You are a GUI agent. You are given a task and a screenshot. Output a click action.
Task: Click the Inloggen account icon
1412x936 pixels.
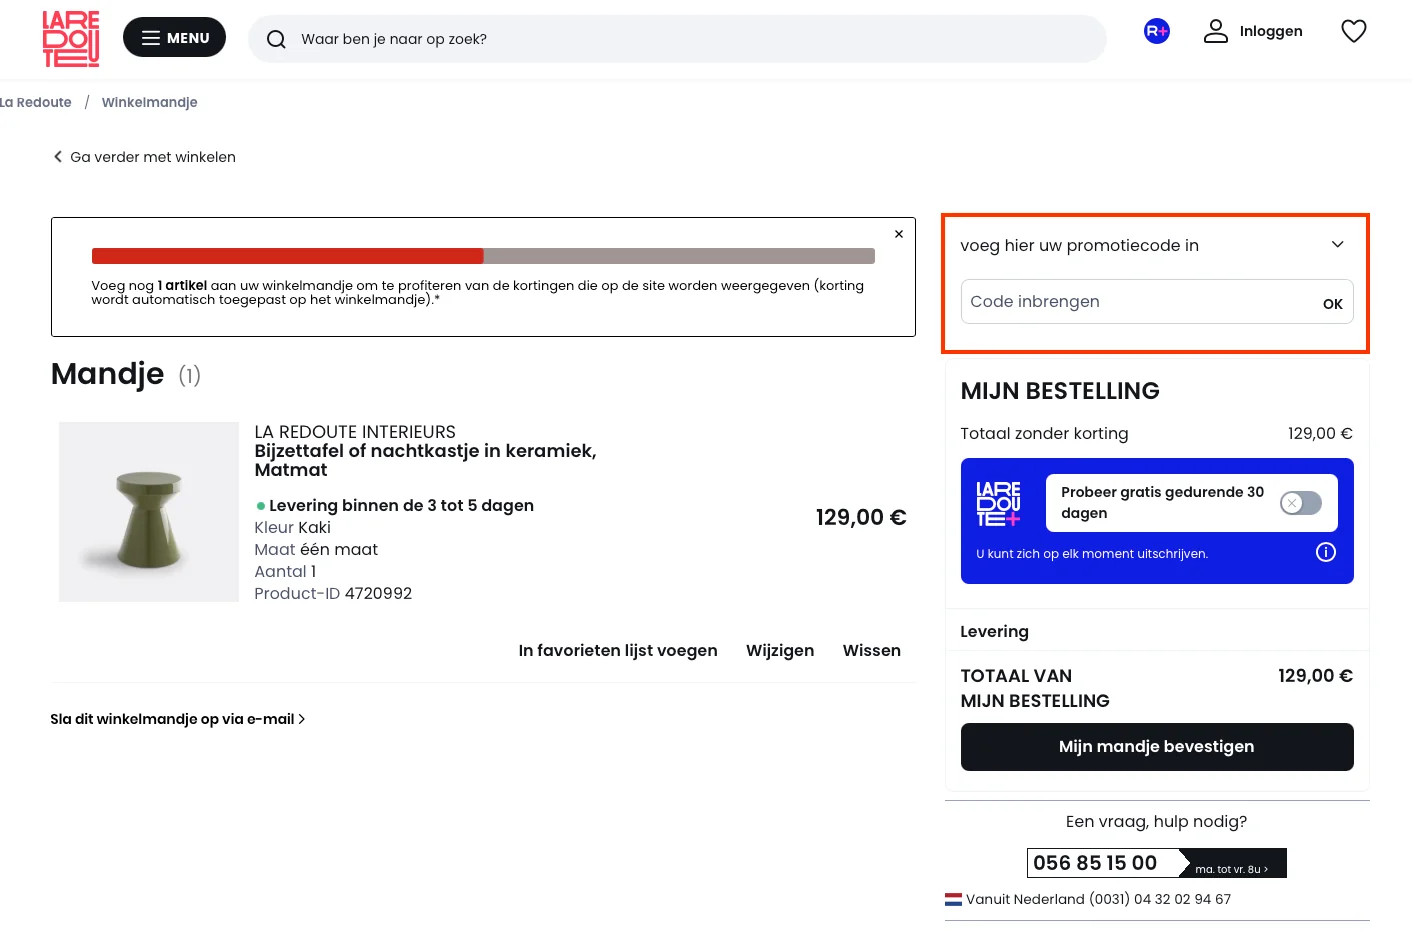(x=1215, y=31)
